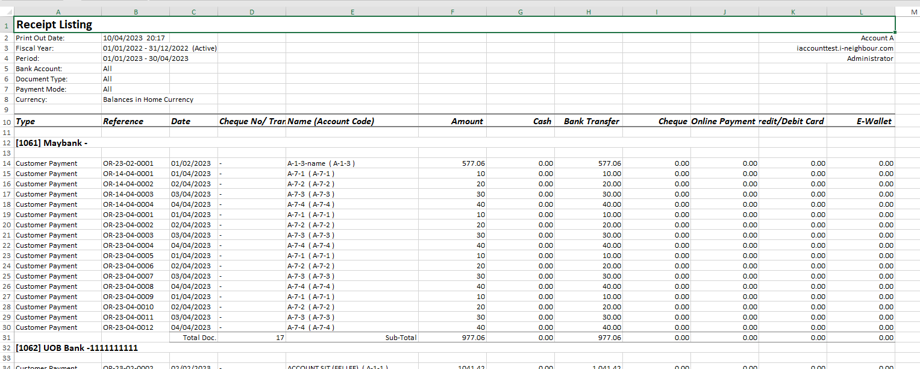The width and height of the screenshot is (920, 369).
Task: Click the date for OR-23-04-0011
Action: (x=193, y=317)
